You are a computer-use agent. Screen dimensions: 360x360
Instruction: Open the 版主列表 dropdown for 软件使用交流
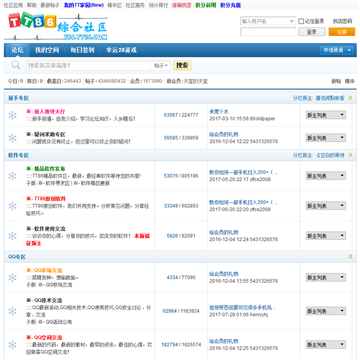(x=326, y=236)
